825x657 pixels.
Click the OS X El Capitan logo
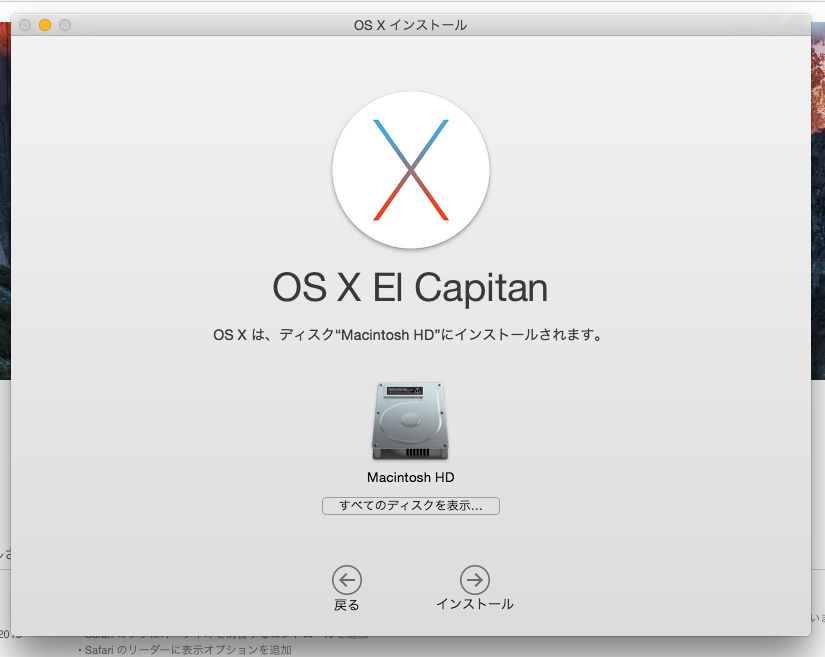[411, 170]
